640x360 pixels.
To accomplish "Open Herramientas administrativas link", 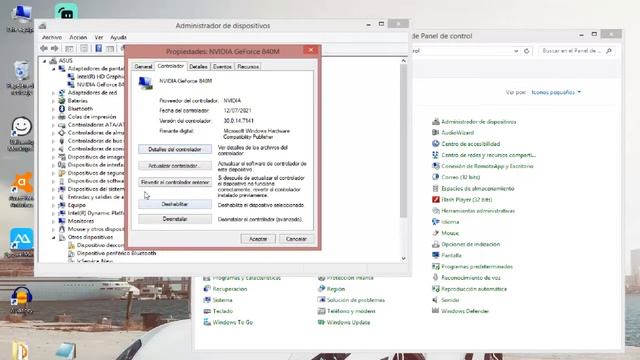I will [x=478, y=211].
